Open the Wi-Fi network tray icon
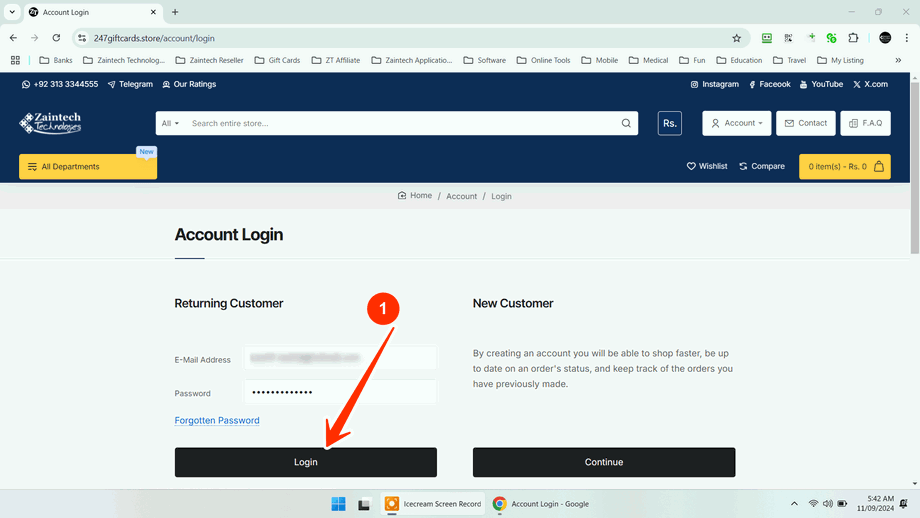Viewport: 920px width, 518px height. coord(813,504)
